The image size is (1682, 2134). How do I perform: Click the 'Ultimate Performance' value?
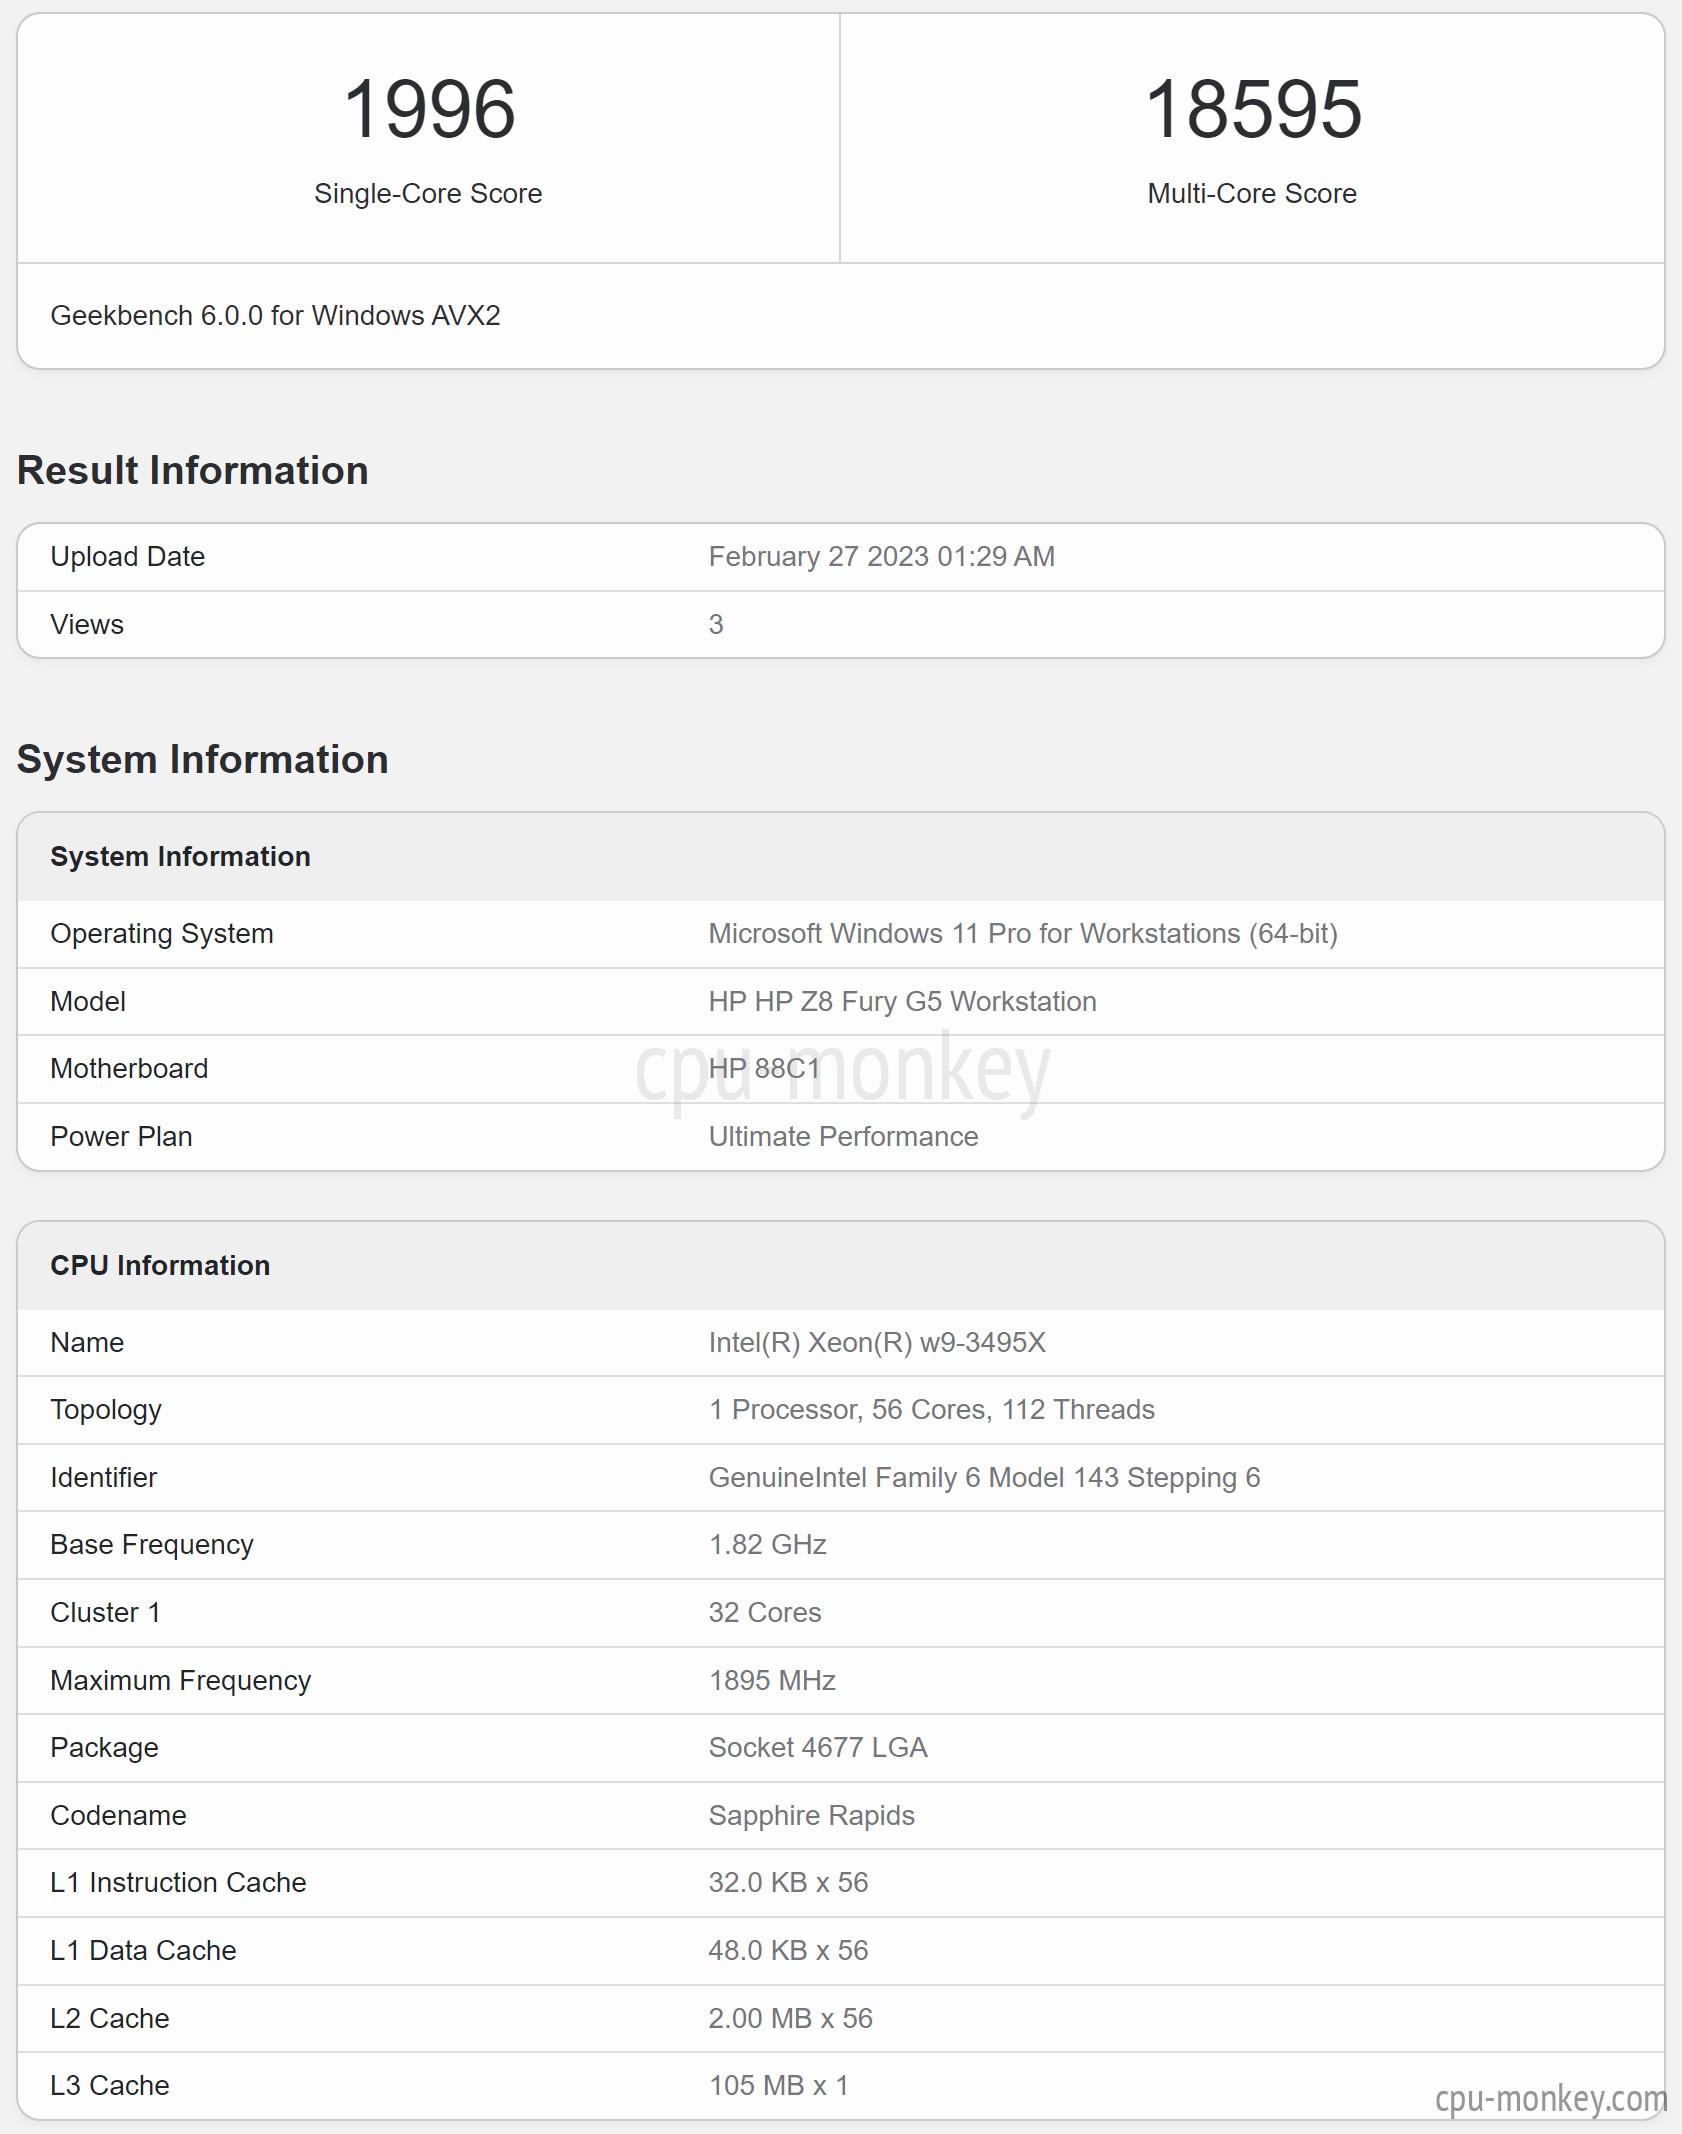click(x=844, y=1136)
